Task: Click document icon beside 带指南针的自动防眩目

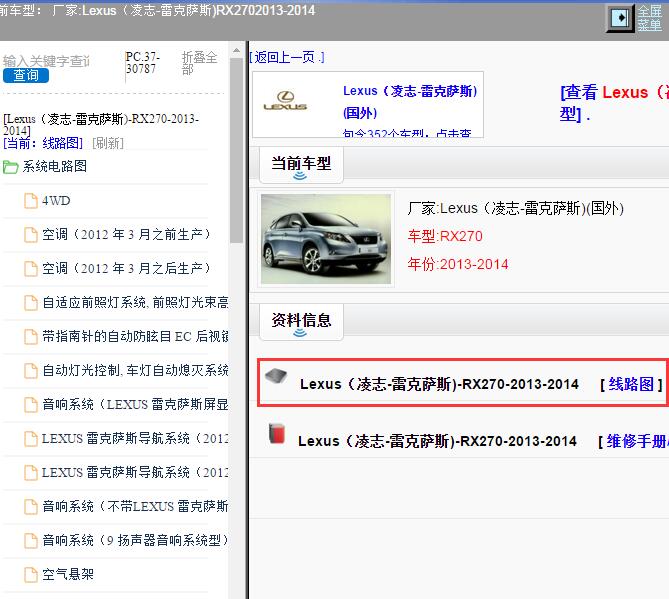Action: click(31, 337)
